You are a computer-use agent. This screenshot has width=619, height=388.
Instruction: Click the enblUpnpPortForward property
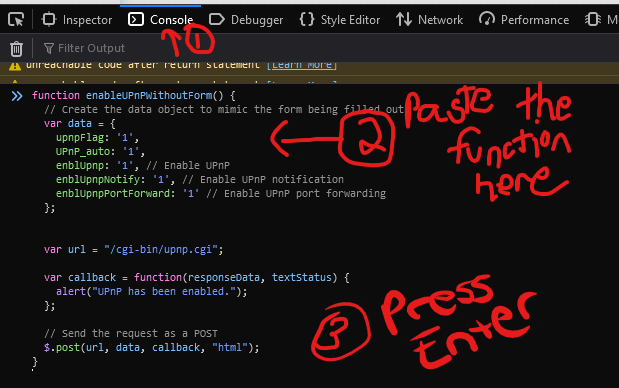click(113, 193)
